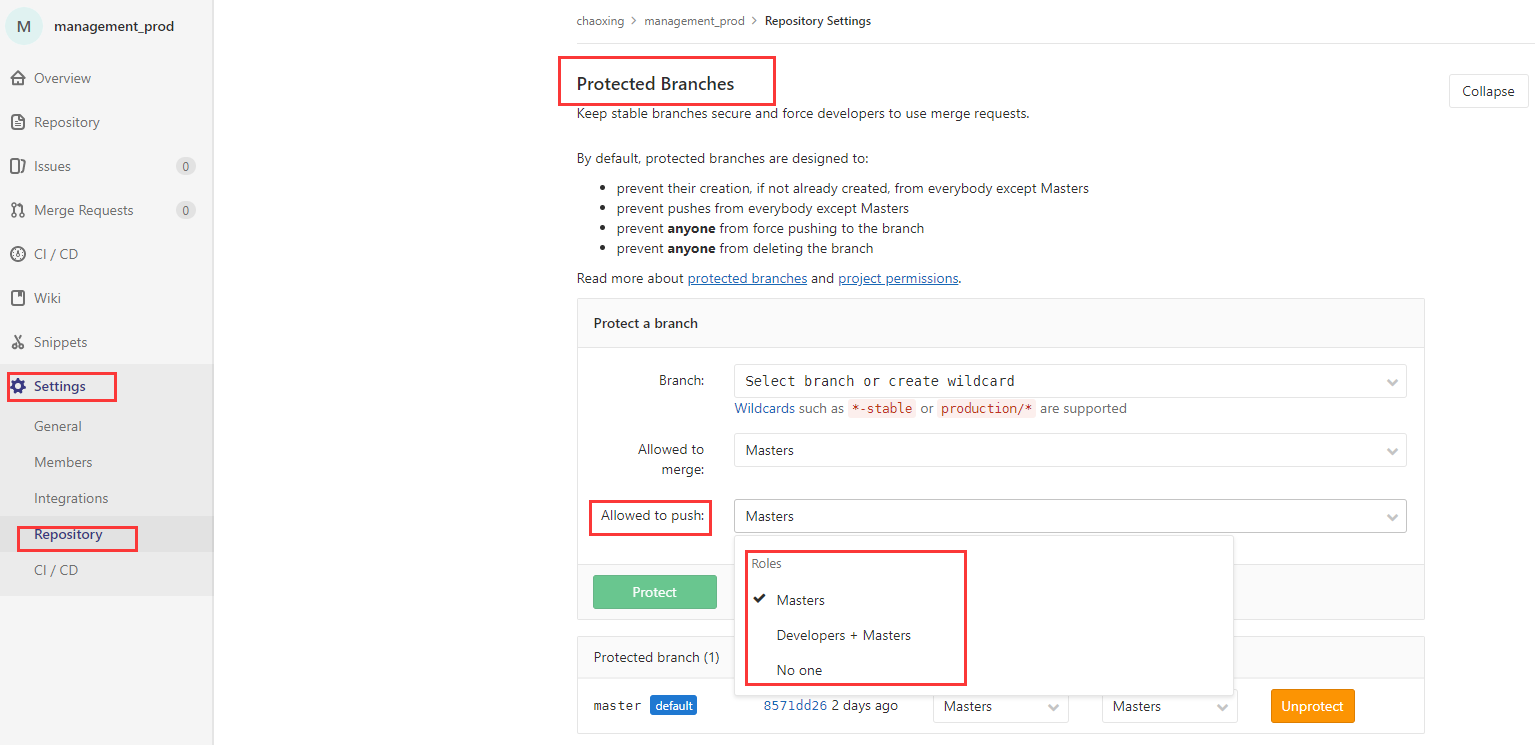
Task: Open the Wildcards help link
Action: (764, 408)
